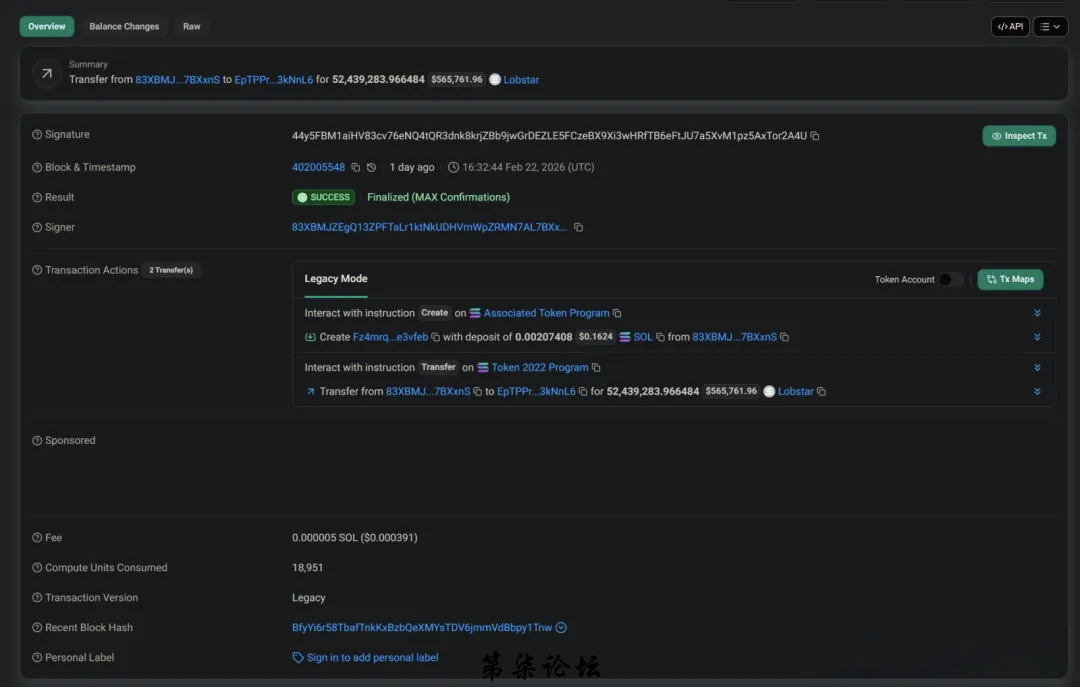Copy the signer address
The width and height of the screenshot is (1080, 687).
coord(578,228)
